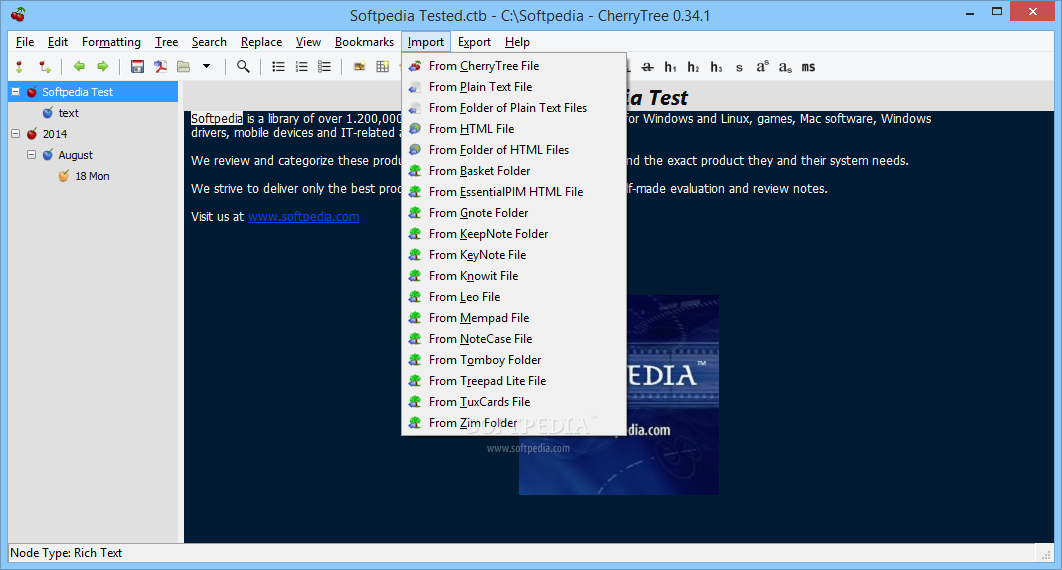
Task: Choose From Folder of HTML Files
Action: [x=513, y=150]
